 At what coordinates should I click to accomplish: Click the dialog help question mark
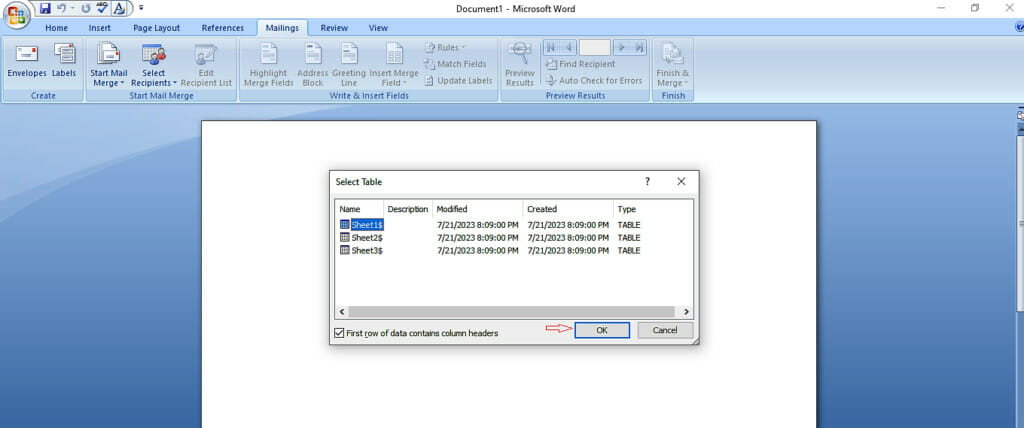pyautogui.click(x=647, y=182)
